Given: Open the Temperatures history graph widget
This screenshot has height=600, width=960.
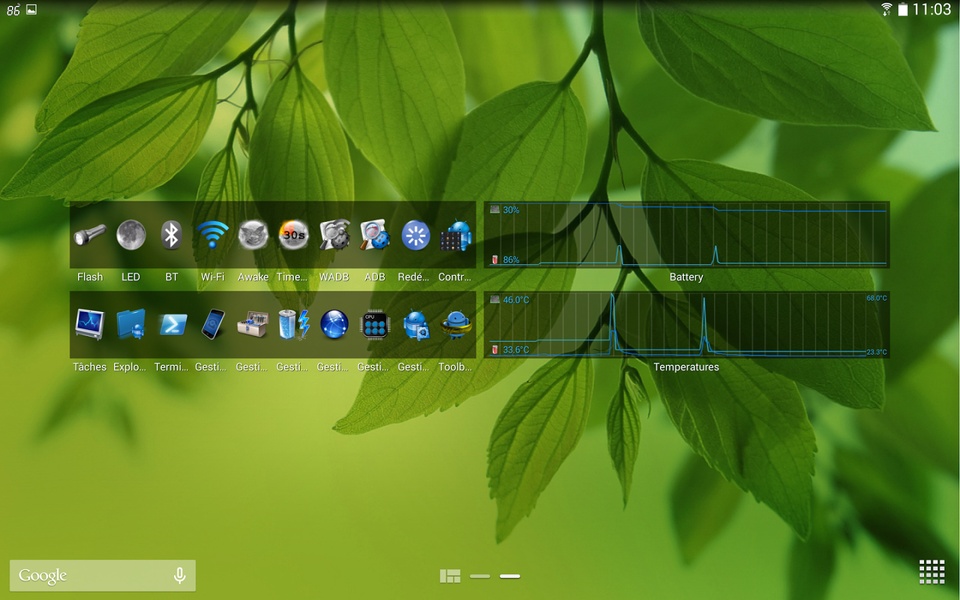Looking at the screenshot, I should [686, 324].
